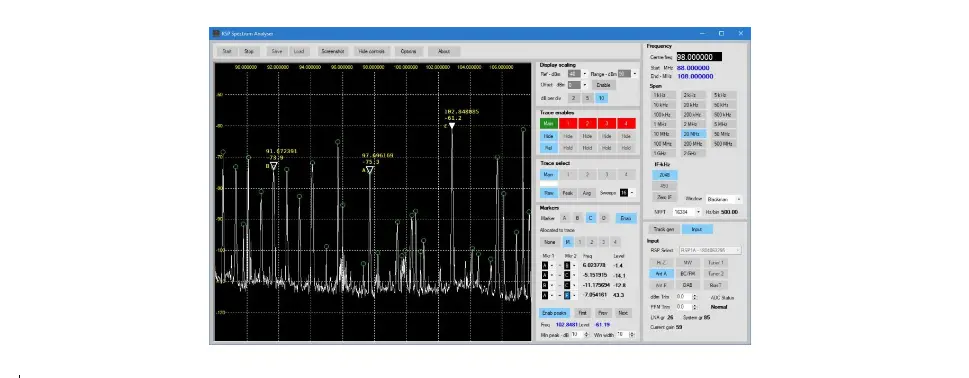969x378 pixels.
Task: Click the Save toolbar button
Action: pos(277,52)
